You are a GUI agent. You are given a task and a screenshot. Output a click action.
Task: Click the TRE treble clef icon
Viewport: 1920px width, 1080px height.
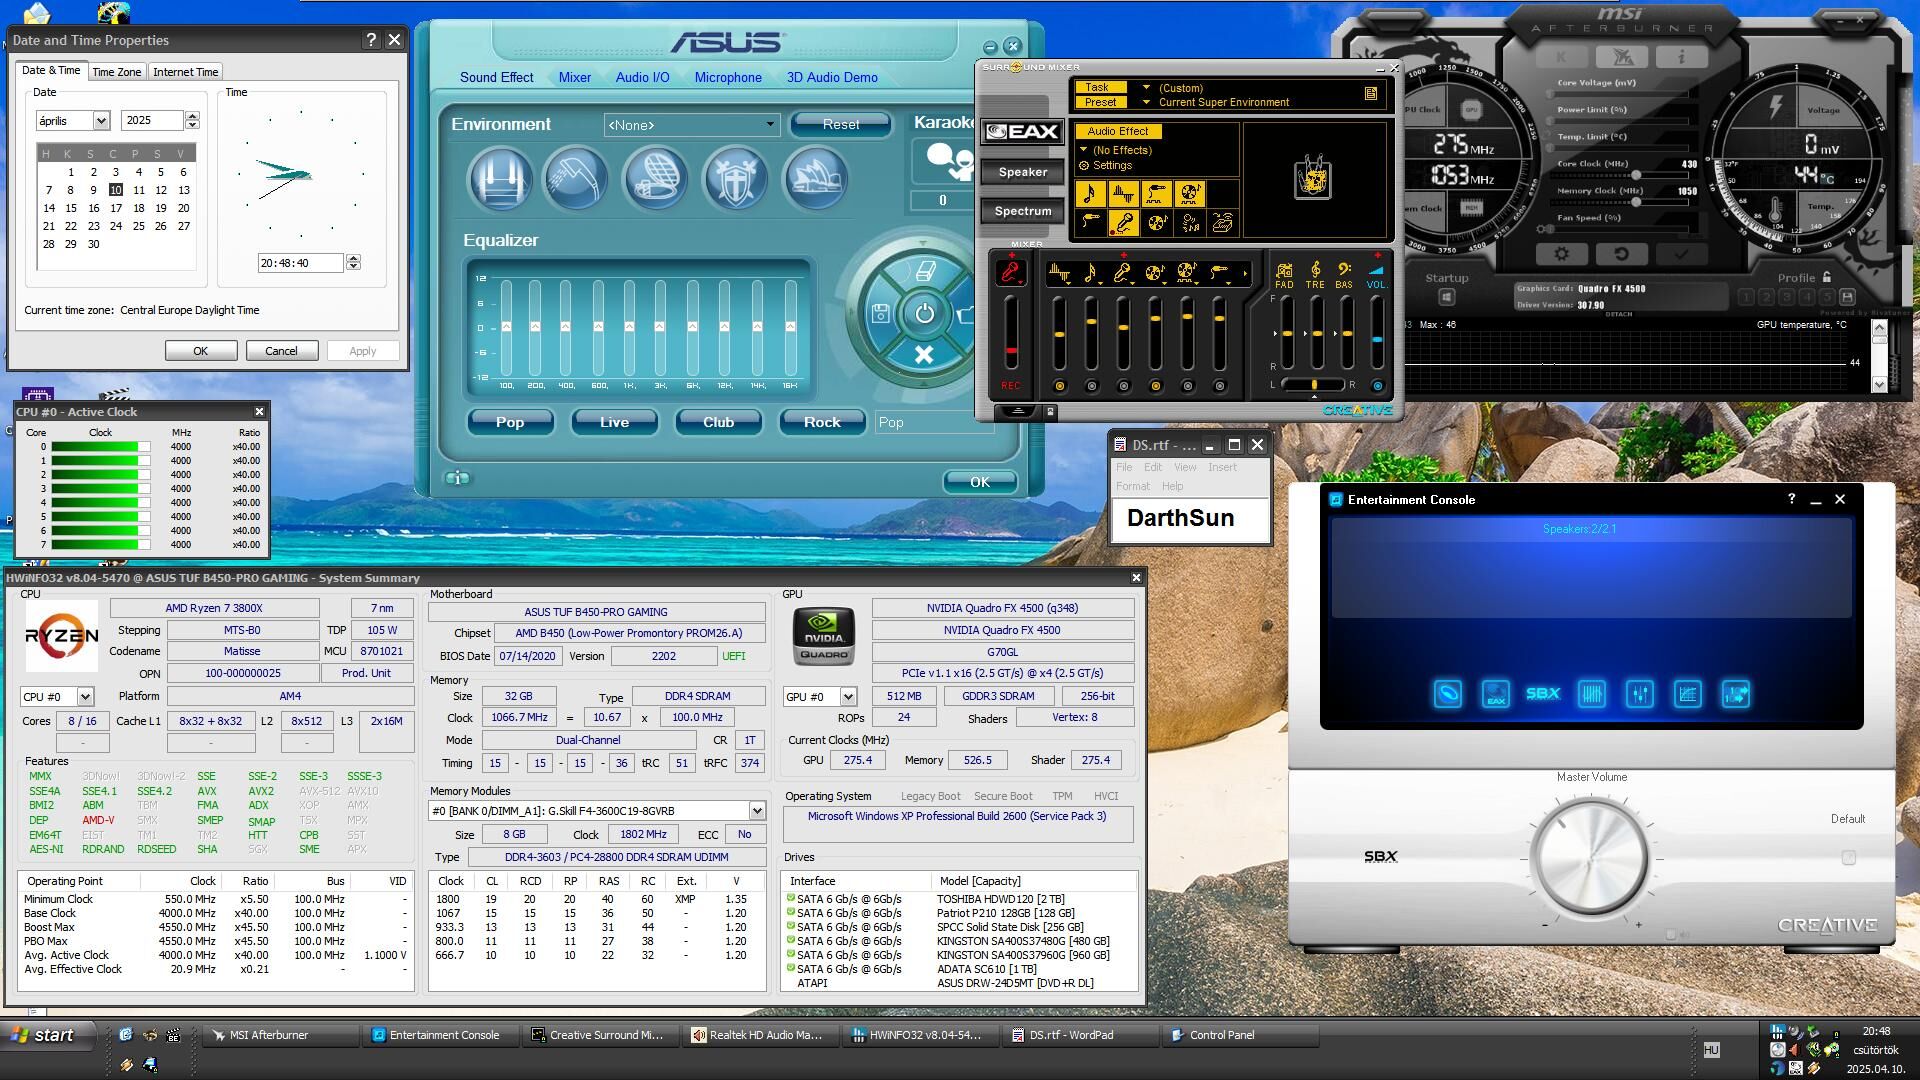tap(1315, 271)
